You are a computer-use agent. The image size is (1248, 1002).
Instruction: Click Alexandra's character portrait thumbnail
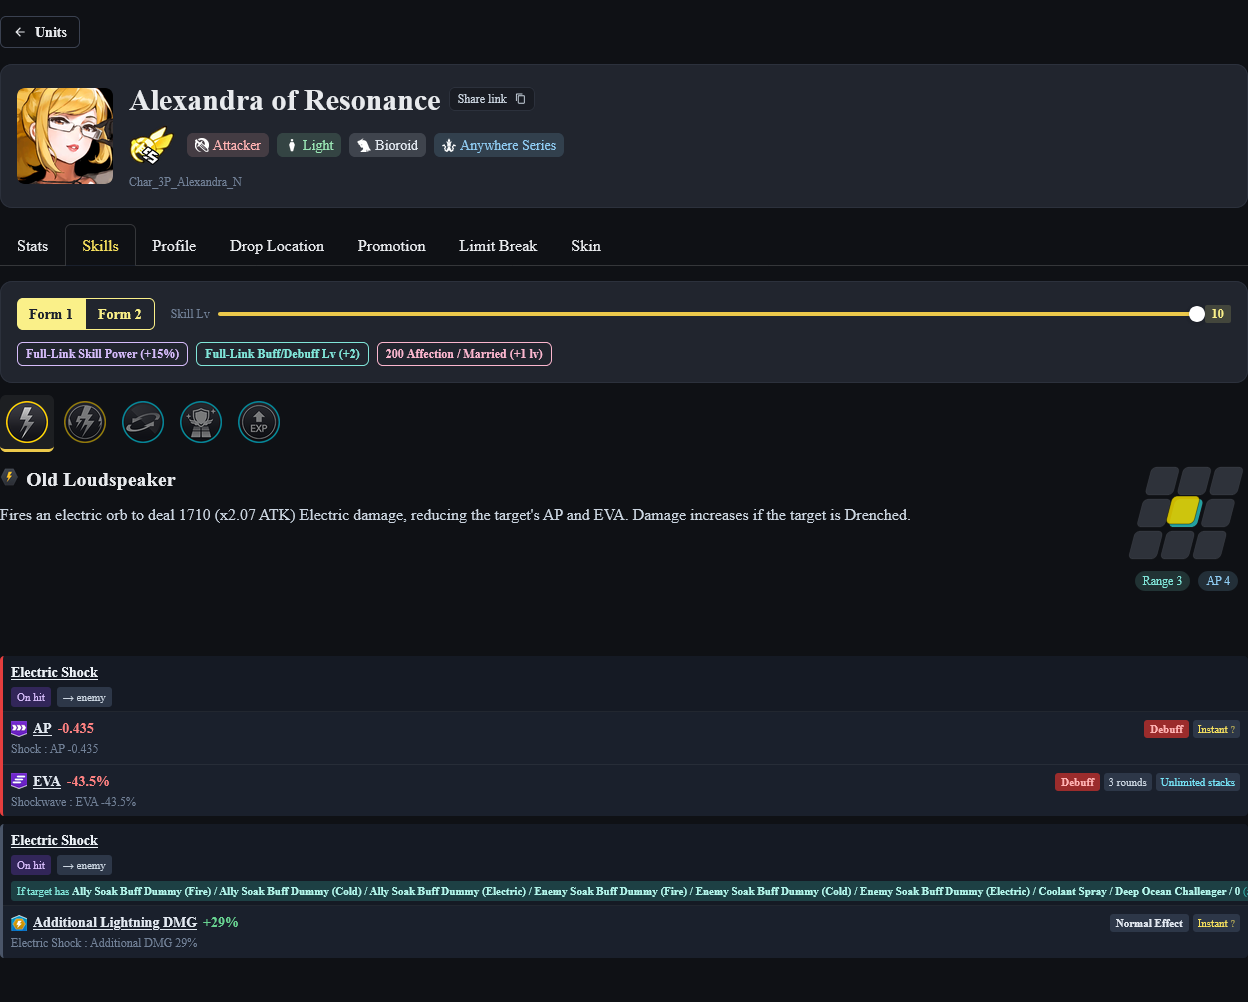65,136
